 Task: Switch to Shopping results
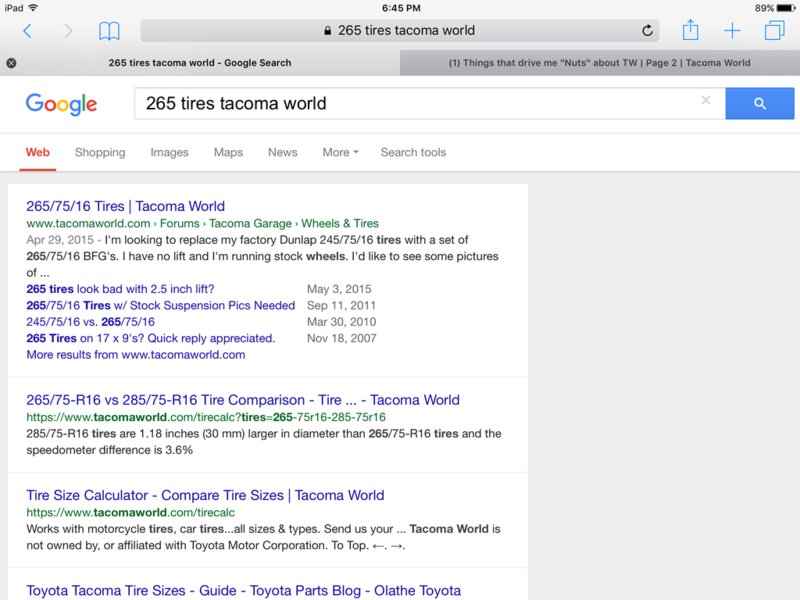(x=100, y=153)
